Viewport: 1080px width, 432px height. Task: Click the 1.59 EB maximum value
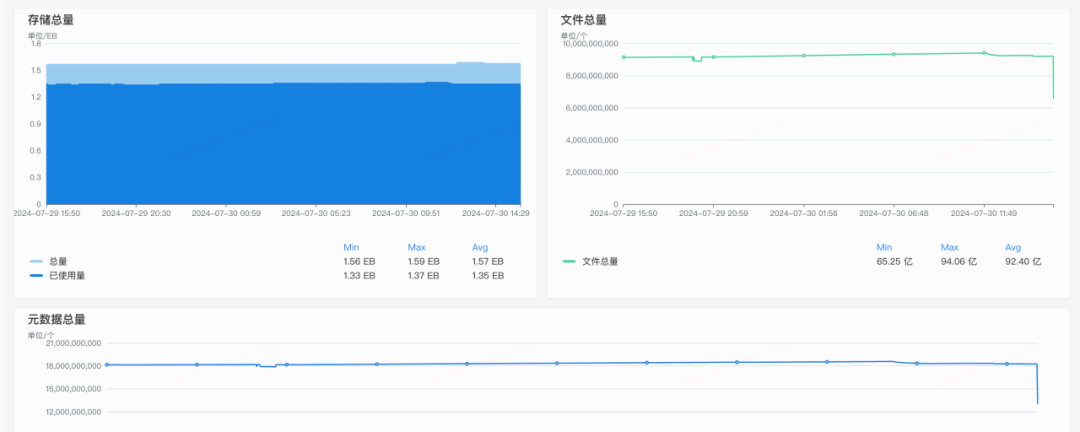pyautogui.click(x=423, y=262)
